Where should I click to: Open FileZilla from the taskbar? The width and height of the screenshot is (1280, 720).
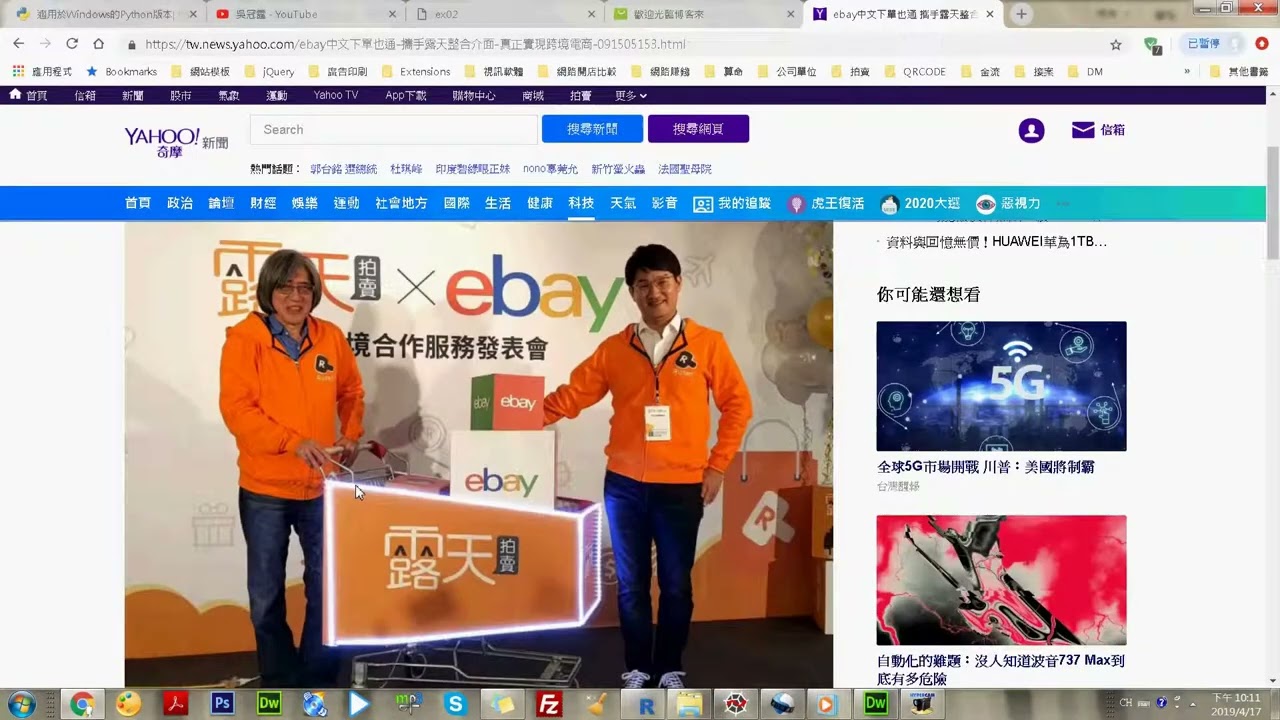[x=548, y=704]
